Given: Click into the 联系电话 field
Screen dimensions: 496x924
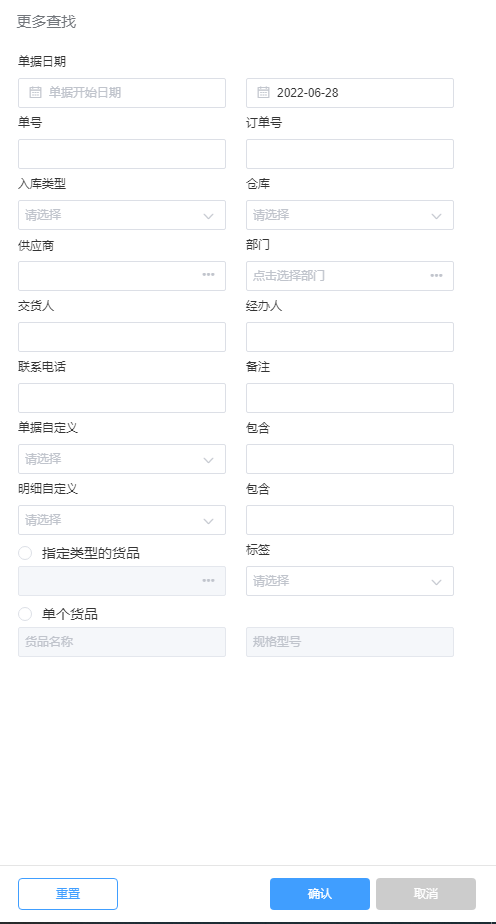Looking at the screenshot, I should click(122, 398).
